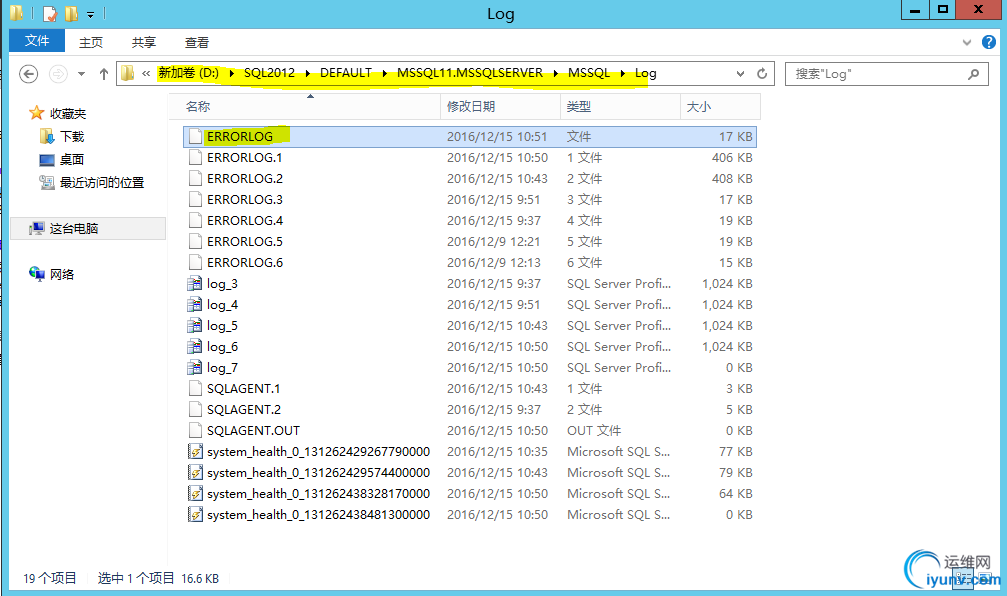Select the log_3 profiler trace icon
The width and height of the screenshot is (1007, 596).
point(195,283)
